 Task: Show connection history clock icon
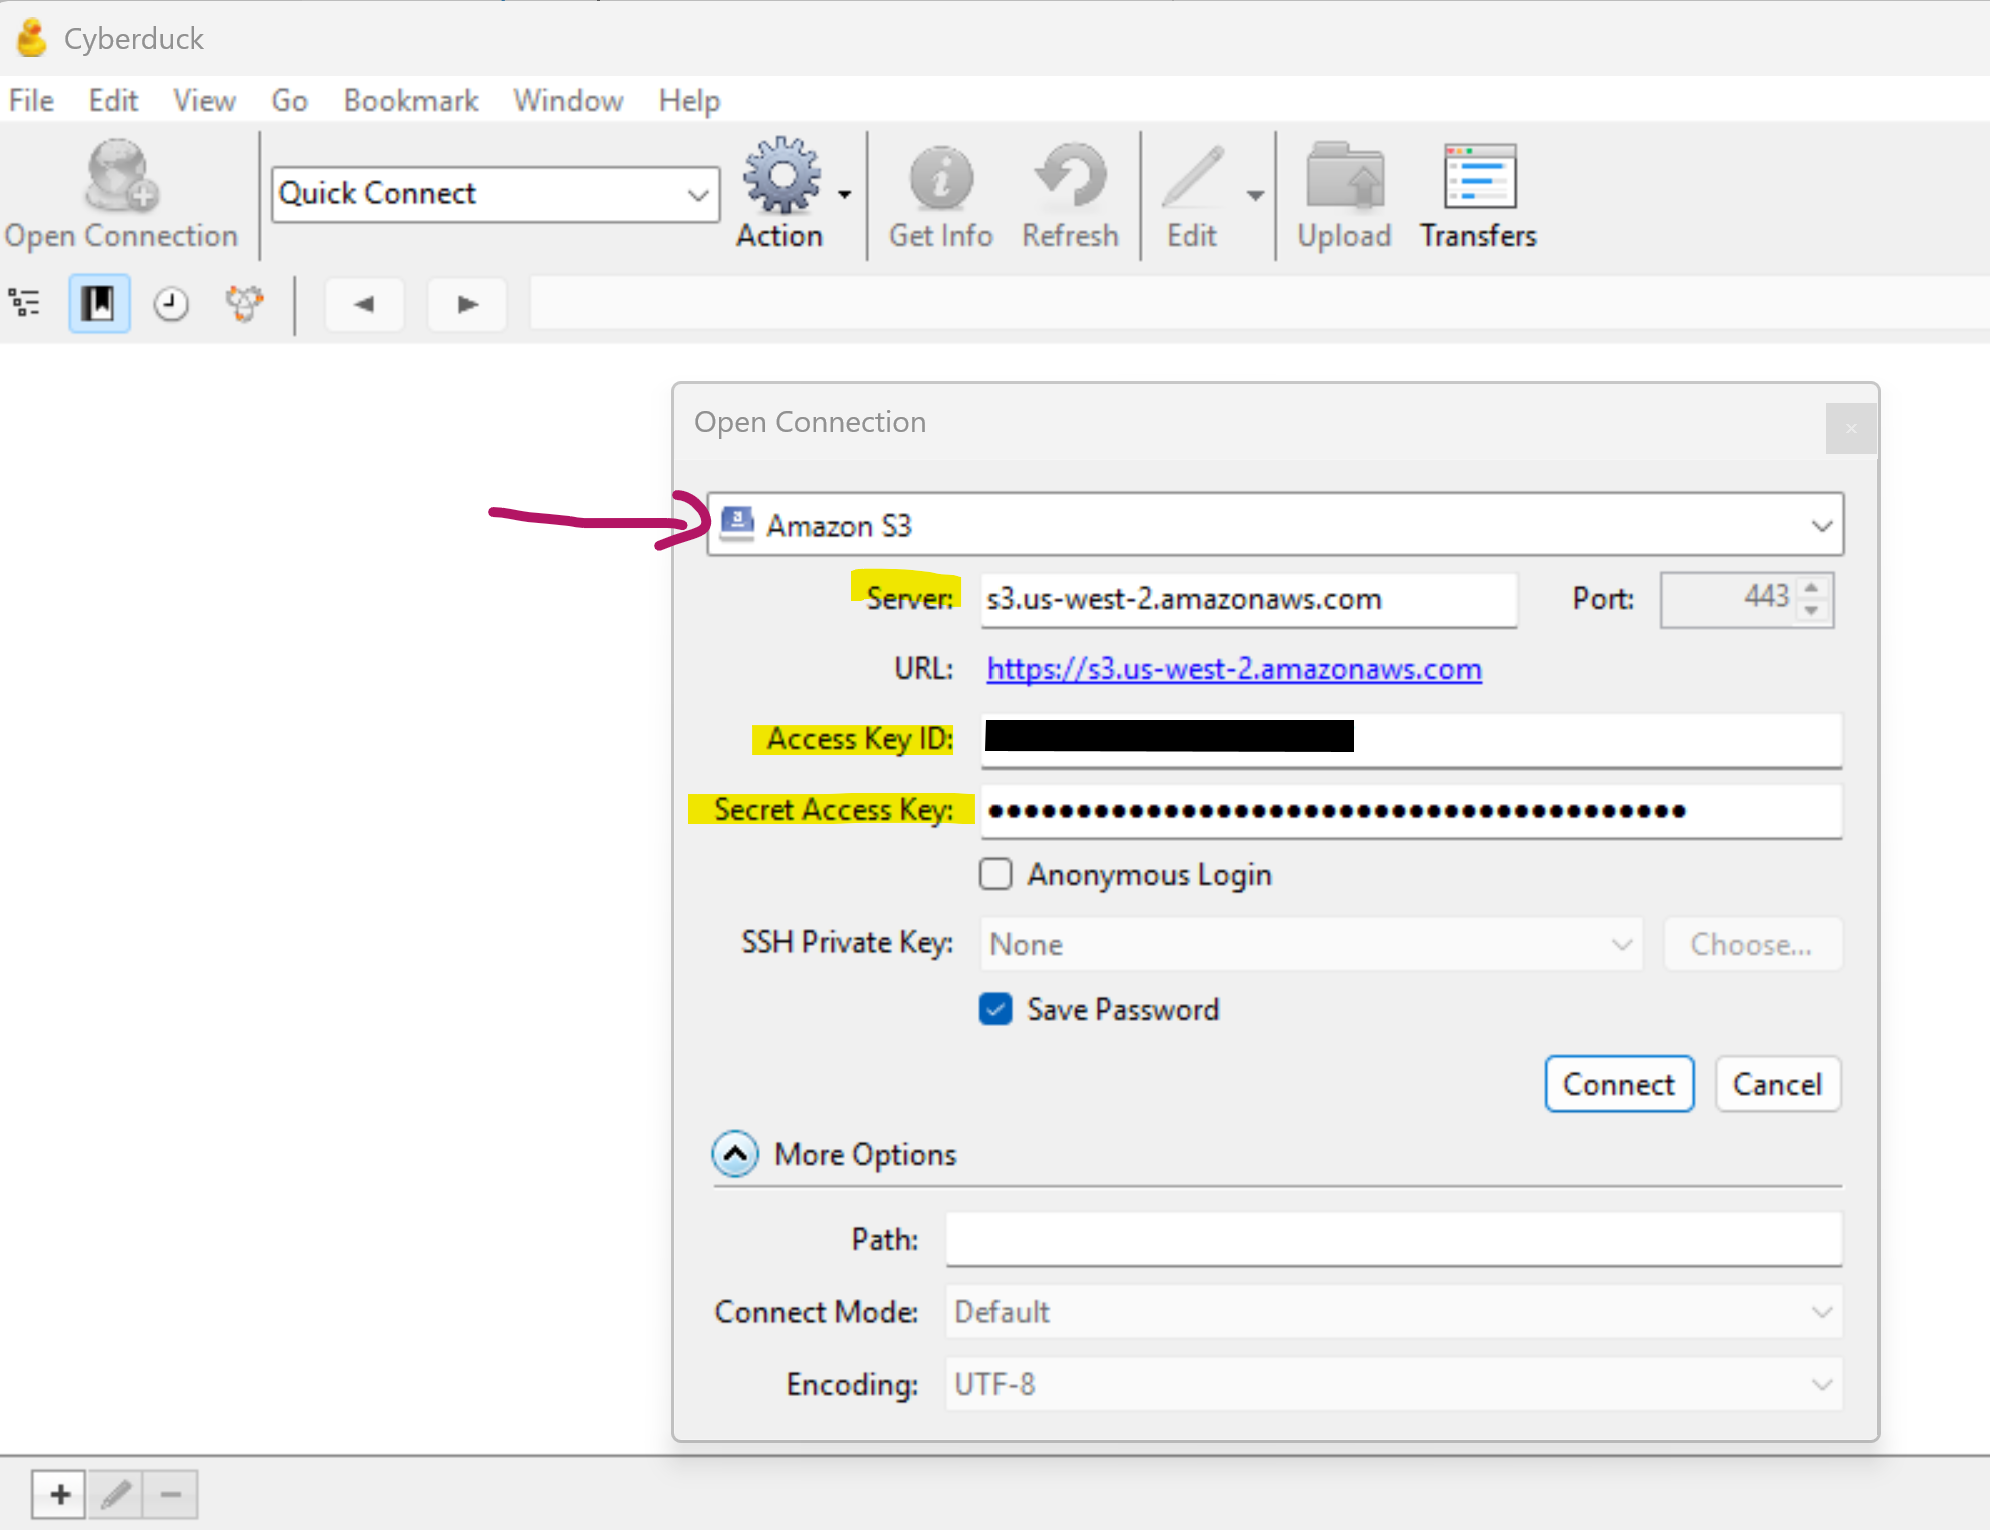click(171, 304)
